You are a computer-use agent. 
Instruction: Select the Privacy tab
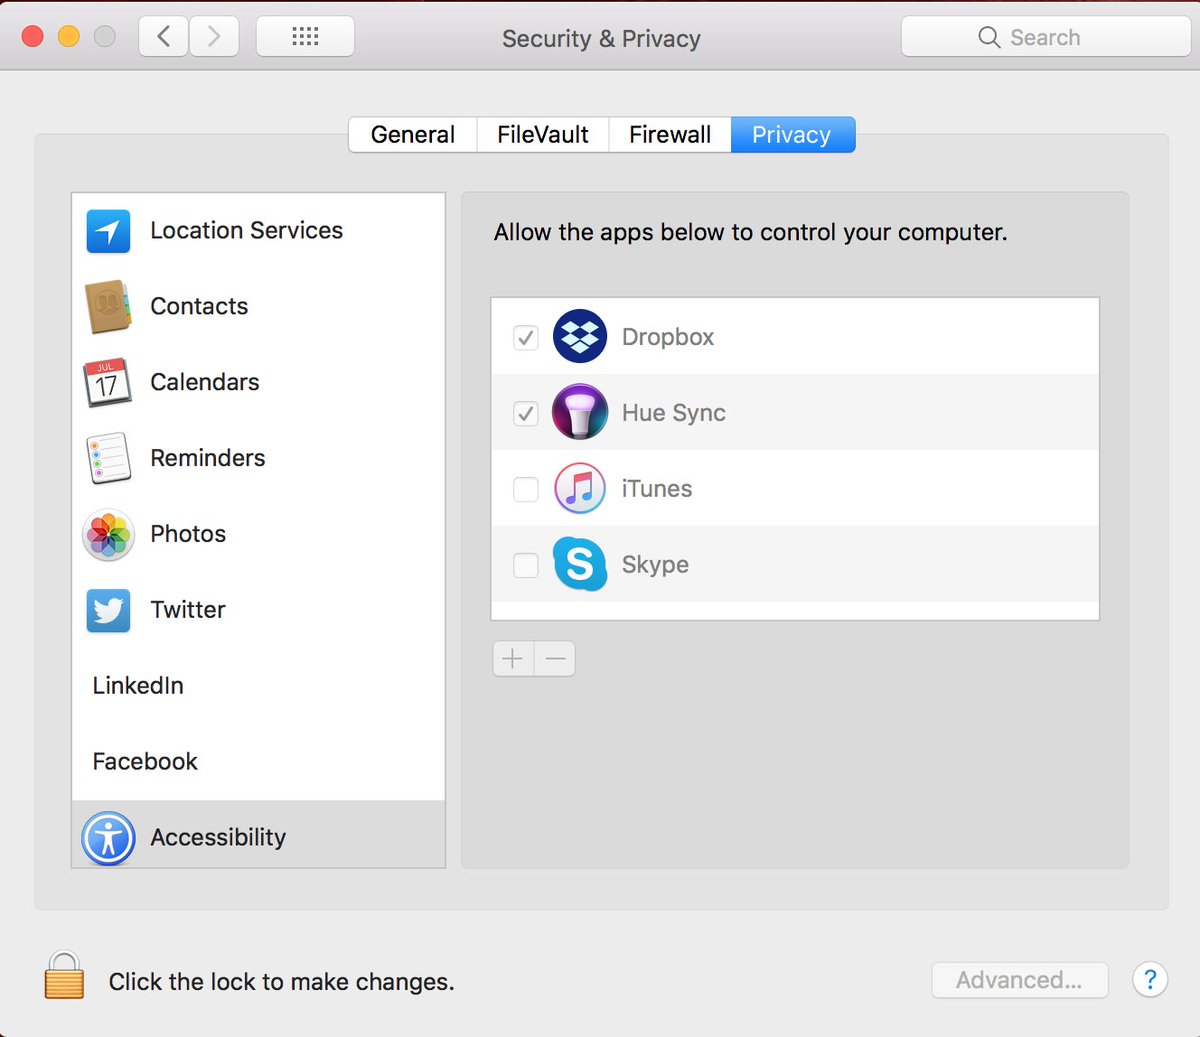[793, 135]
